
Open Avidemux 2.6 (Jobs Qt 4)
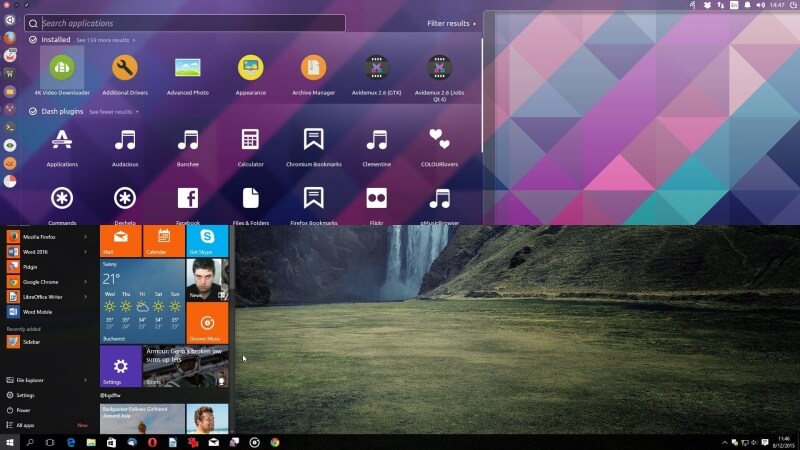(x=439, y=76)
